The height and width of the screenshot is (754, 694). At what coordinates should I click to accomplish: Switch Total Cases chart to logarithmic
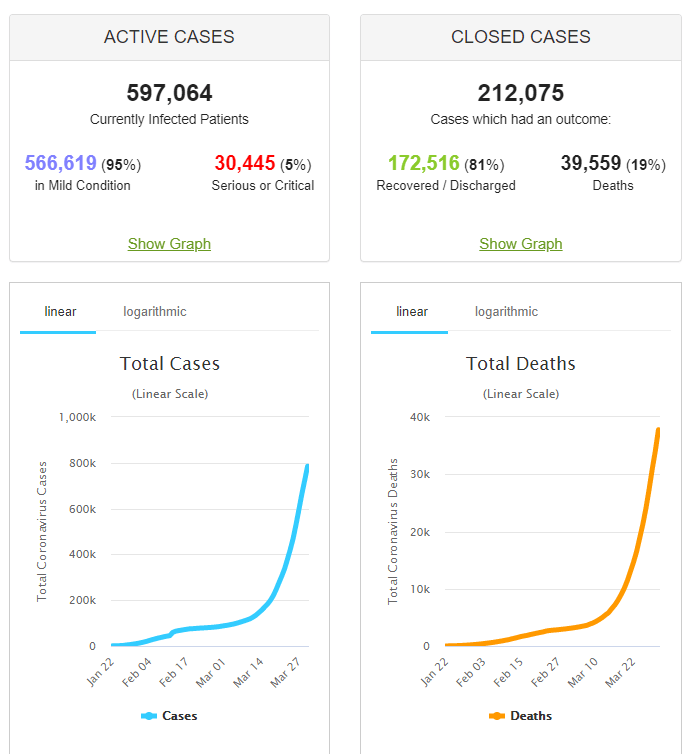coord(155,312)
